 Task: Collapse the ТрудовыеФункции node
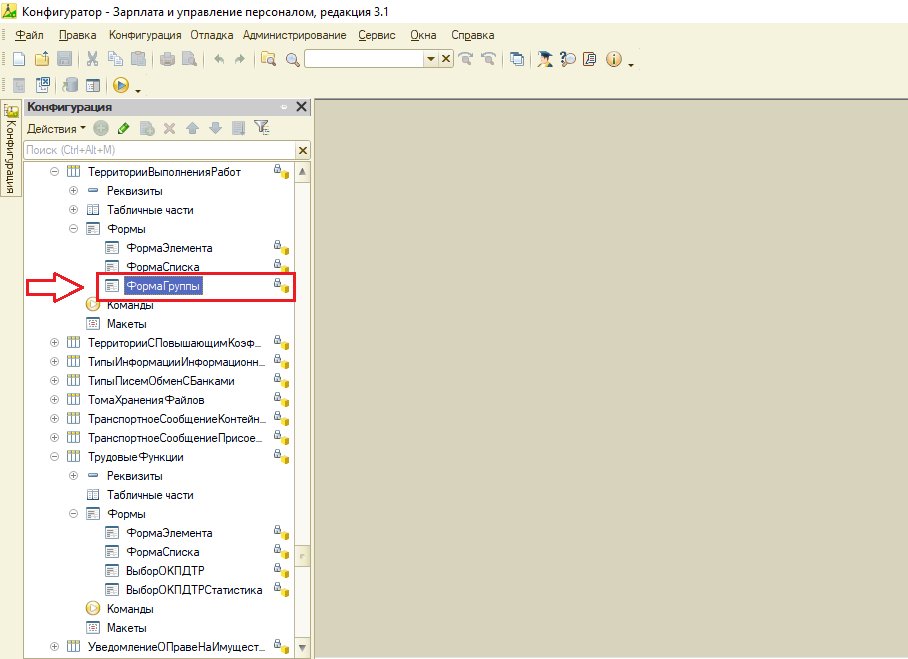(x=54, y=456)
